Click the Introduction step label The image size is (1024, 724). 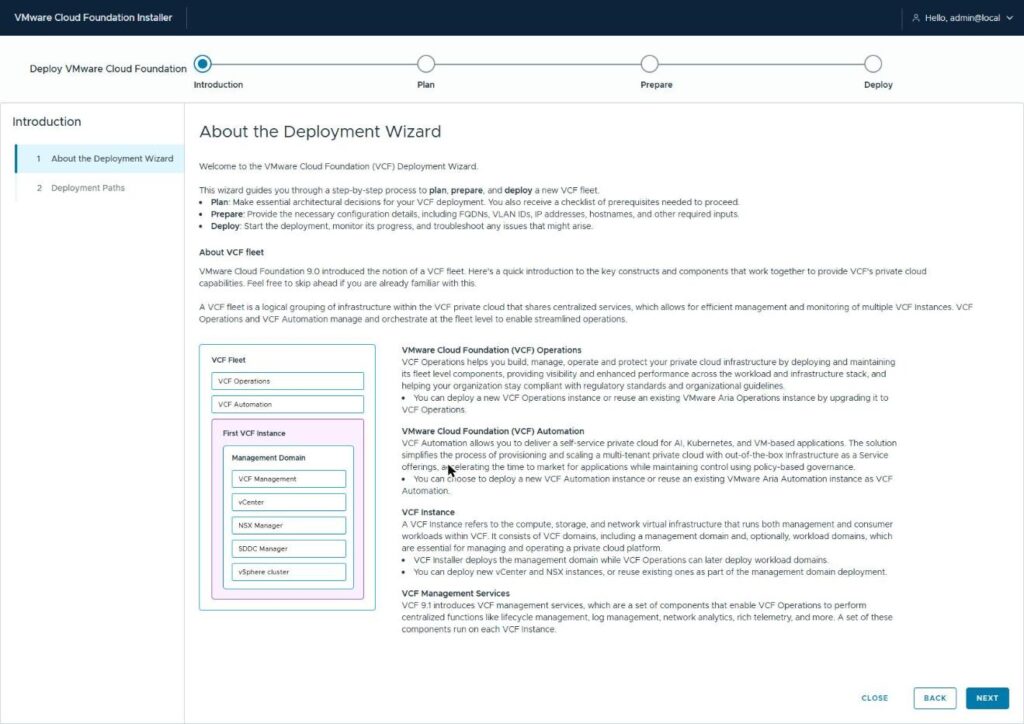[x=218, y=85]
